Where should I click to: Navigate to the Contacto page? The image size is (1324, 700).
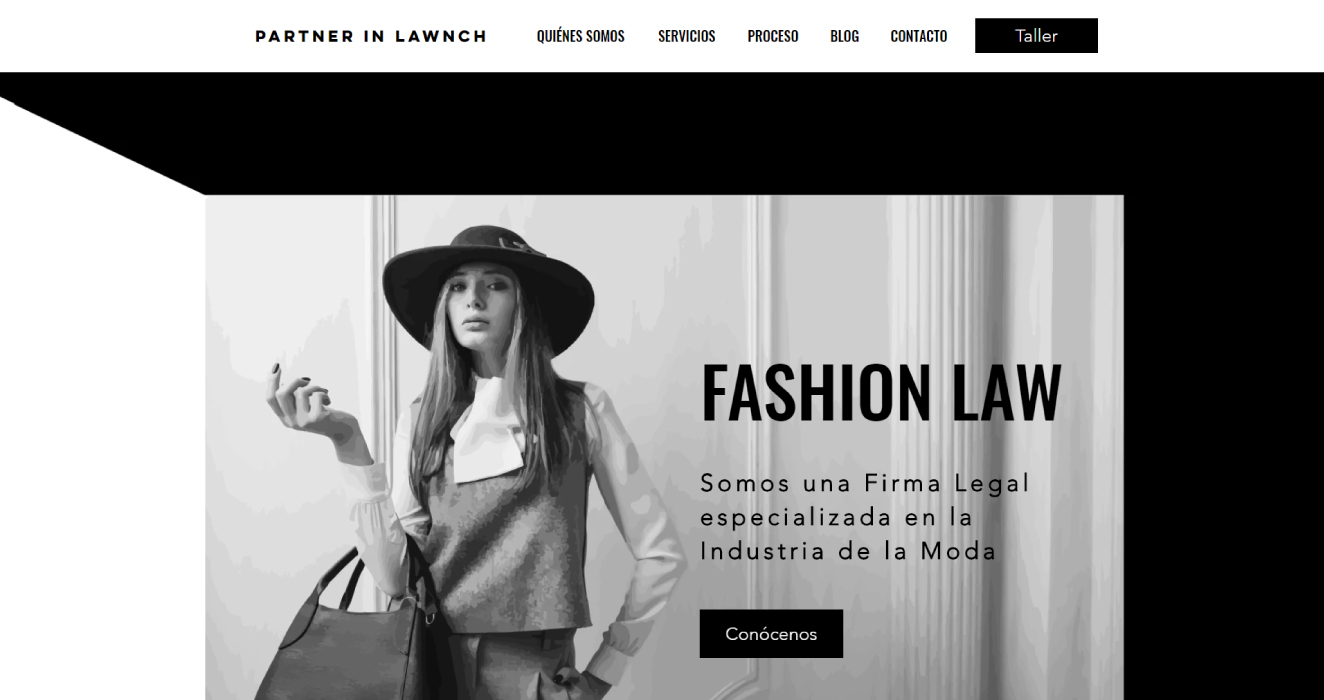pyautogui.click(x=918, y=36)
